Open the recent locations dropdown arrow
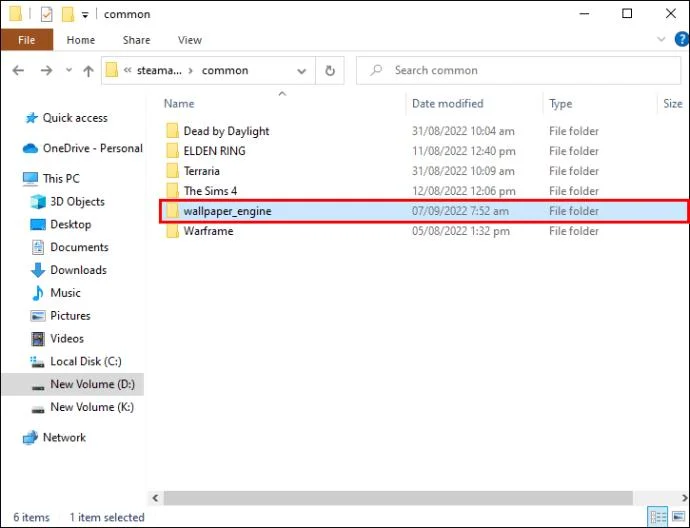 point(69,70)
